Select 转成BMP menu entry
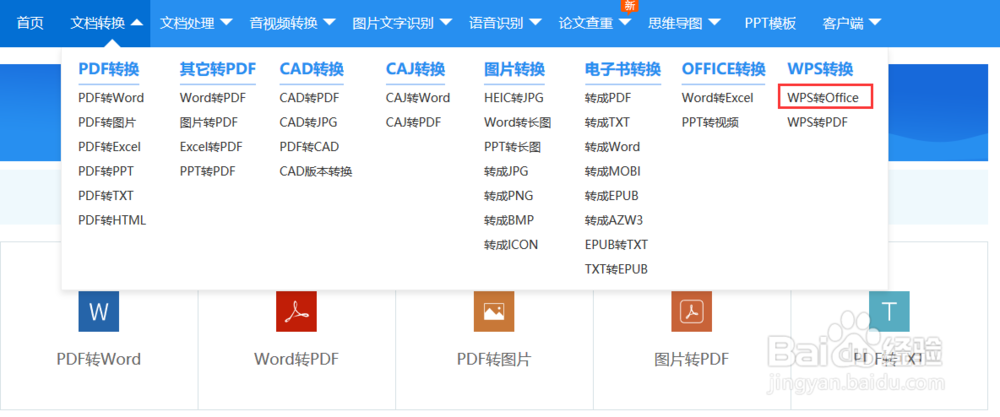1000x417 pixels. click(x=509, y=220)
